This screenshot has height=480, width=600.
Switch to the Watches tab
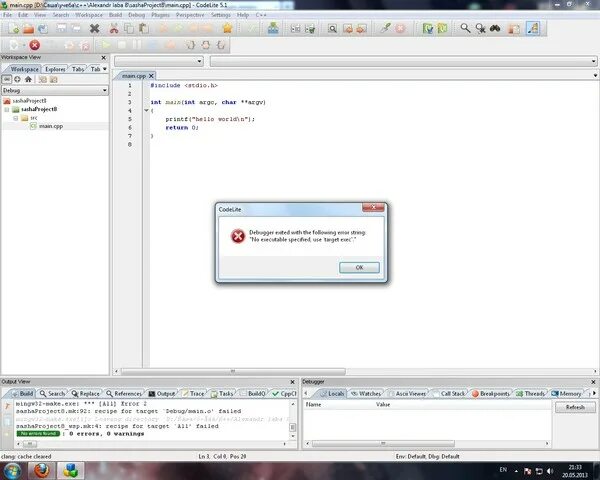click(x=366, y=393)
